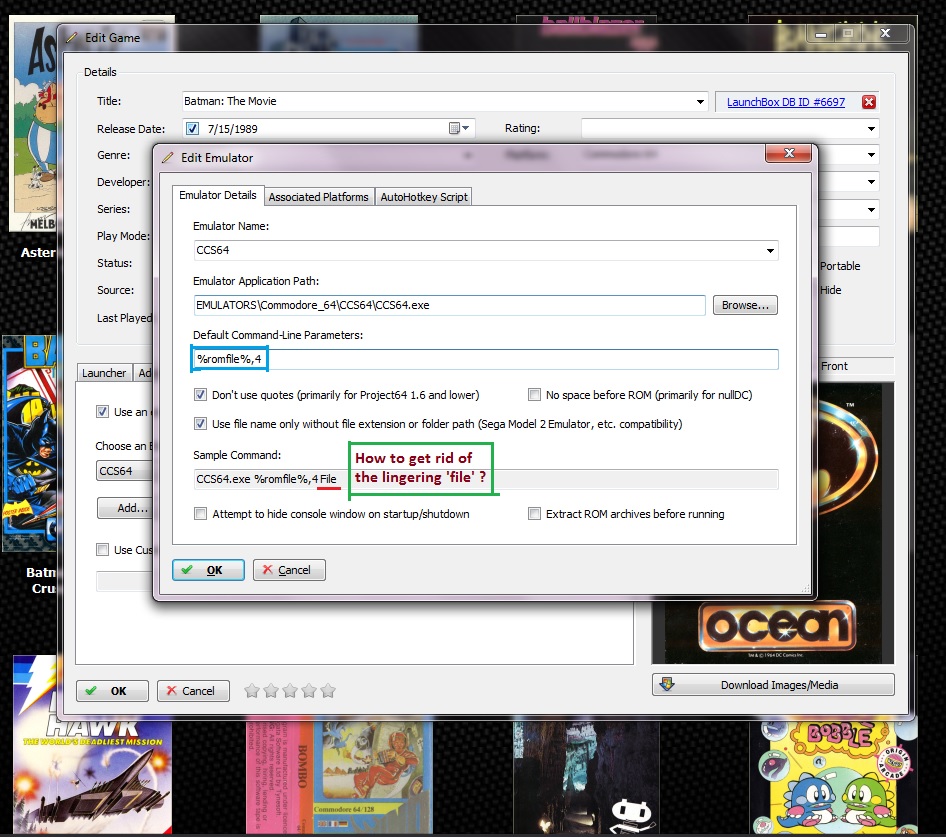The image size is (946, 837).
Task: Maximize the Edit Game window
Action: coord(848,34)
